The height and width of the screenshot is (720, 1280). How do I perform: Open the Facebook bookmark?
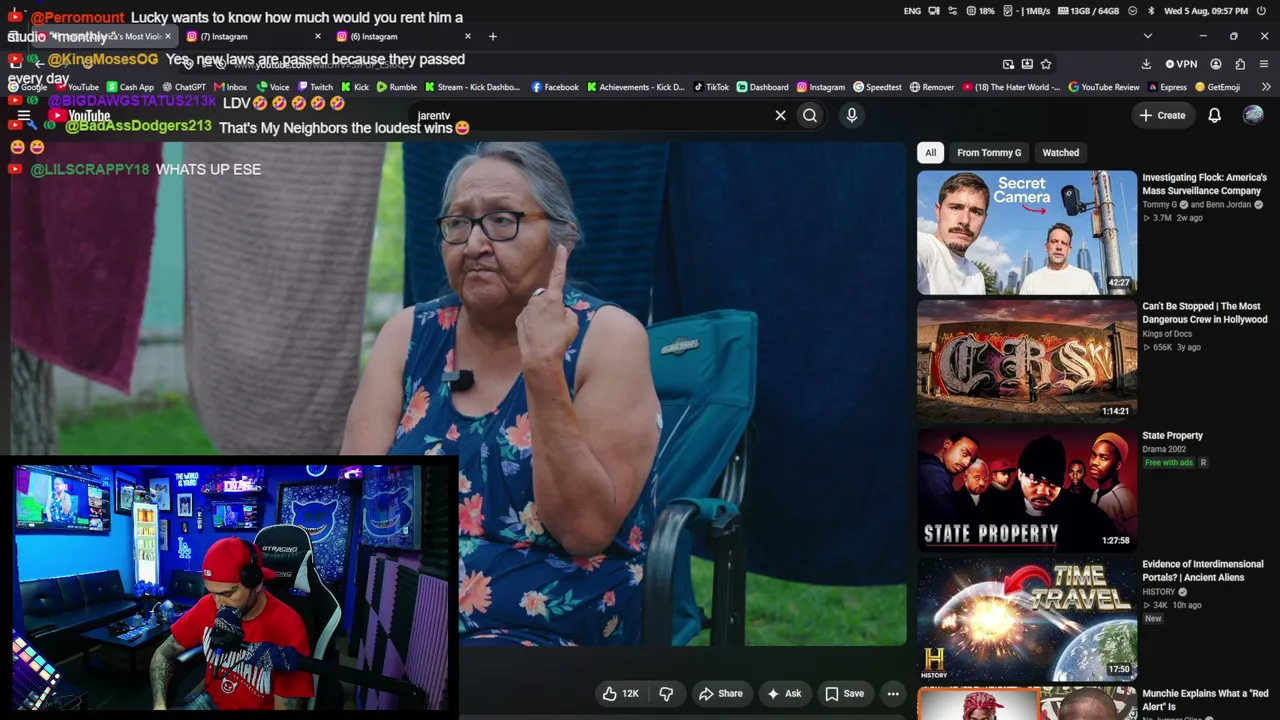pos(555,87)
